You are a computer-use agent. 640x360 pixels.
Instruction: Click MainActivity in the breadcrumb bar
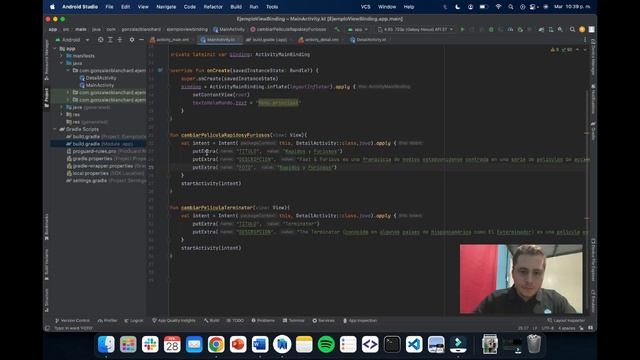(229, 29)
